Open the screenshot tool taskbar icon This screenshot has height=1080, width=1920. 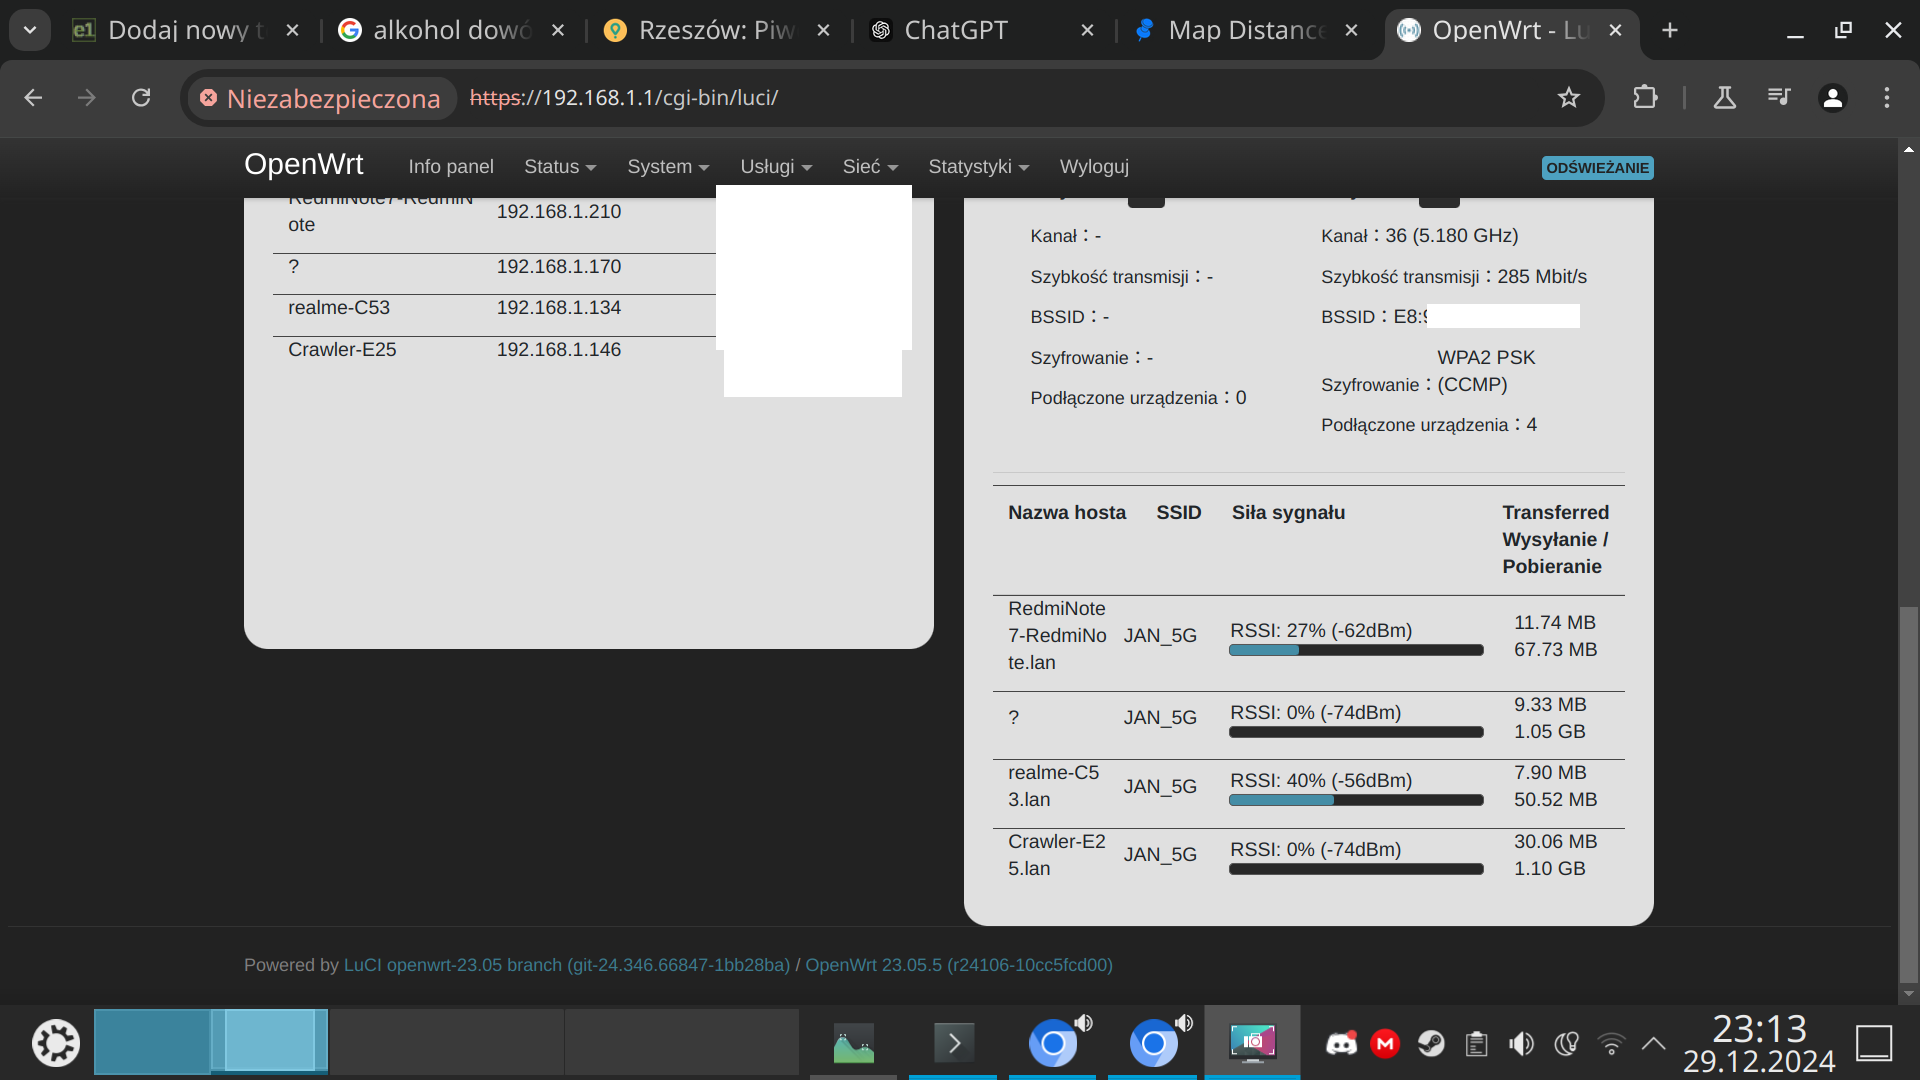click(x=1253, y=1043)
